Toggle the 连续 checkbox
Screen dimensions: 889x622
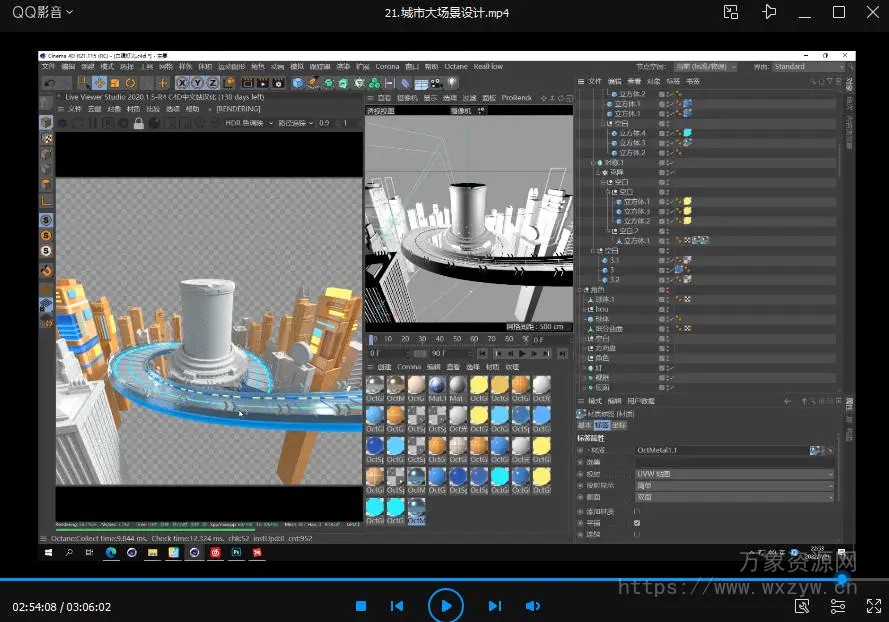click(637, 534)
